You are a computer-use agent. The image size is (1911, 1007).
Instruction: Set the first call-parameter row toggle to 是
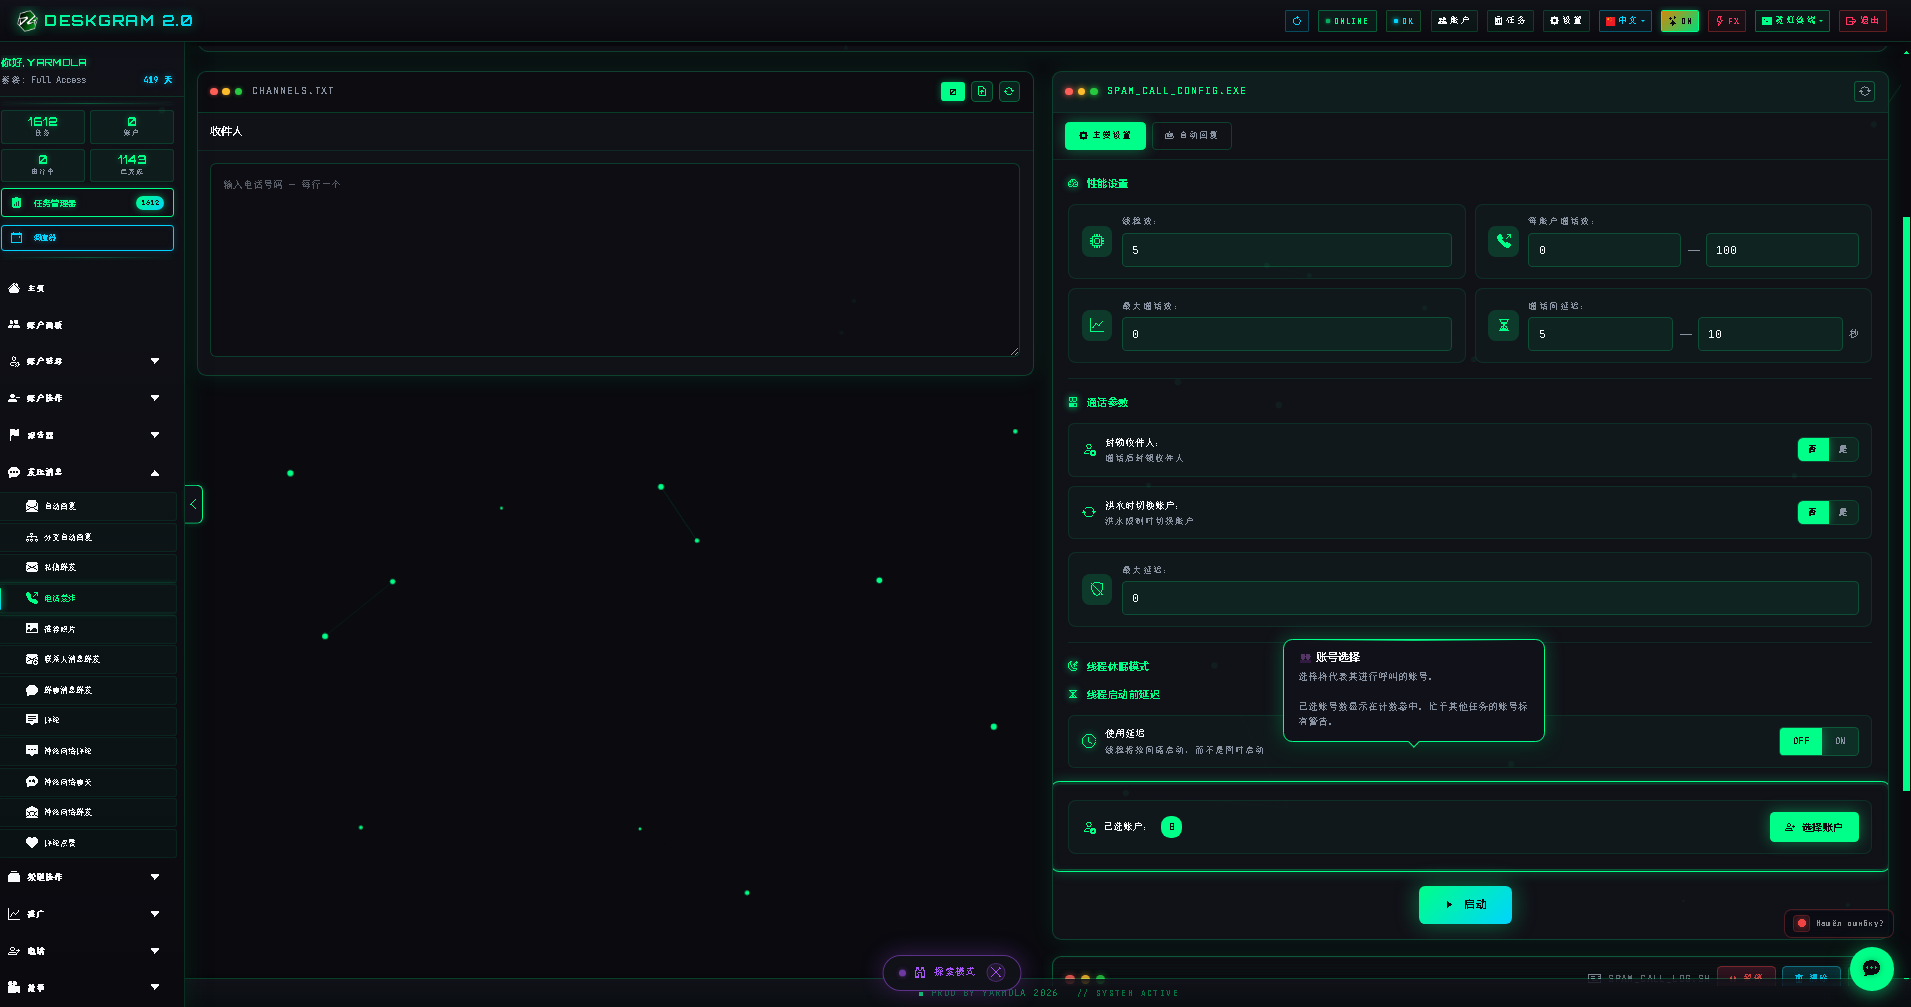1843,450
